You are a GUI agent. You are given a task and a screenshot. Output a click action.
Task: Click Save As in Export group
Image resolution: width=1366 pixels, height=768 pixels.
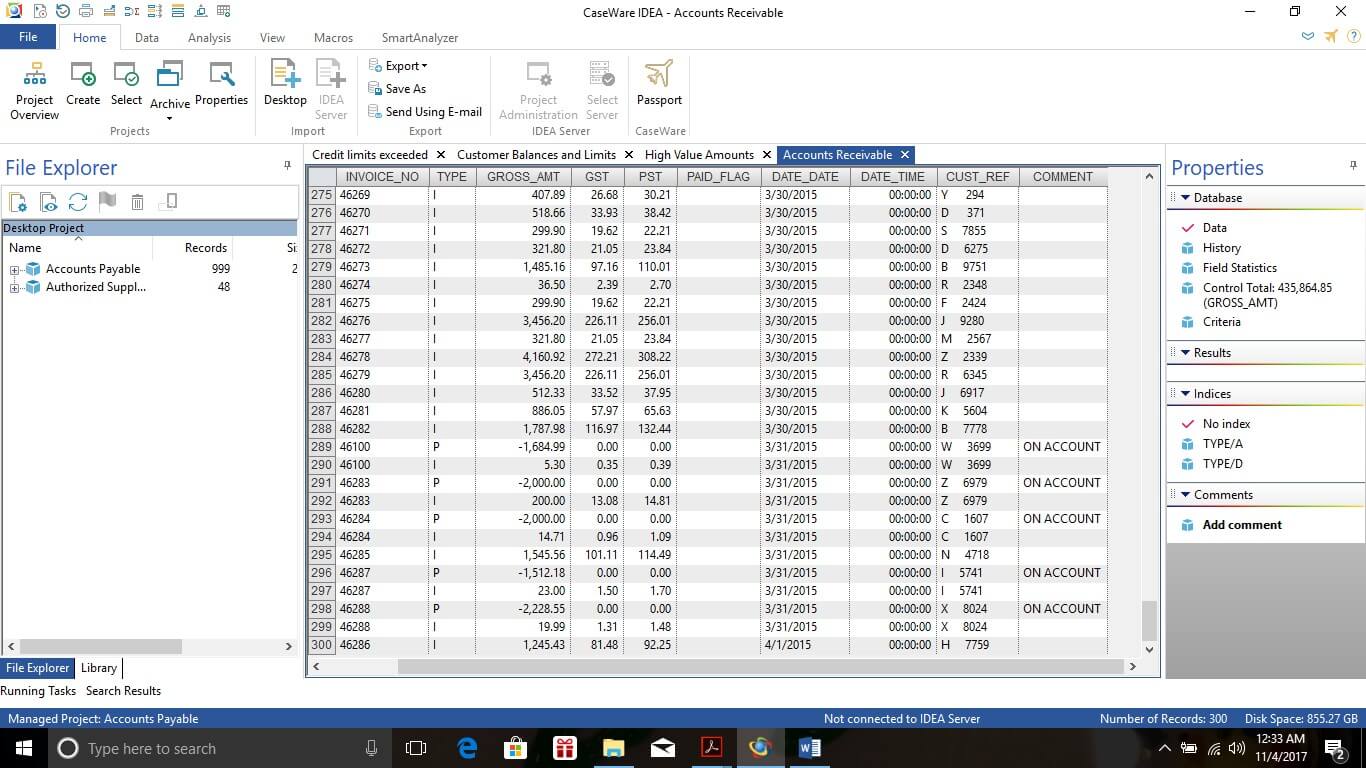coord(397,89)
